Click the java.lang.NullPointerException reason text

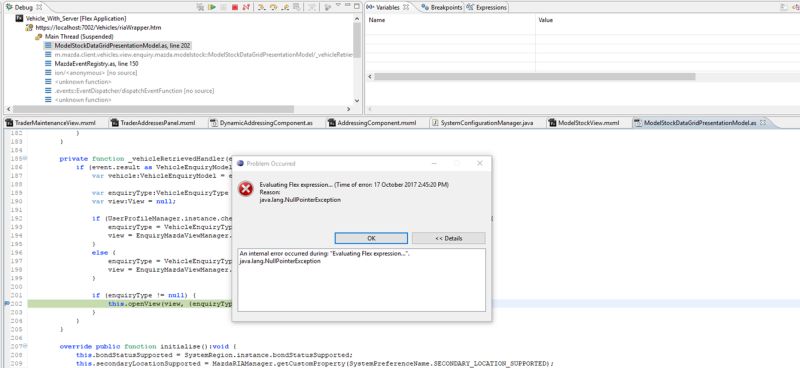point(300,200)
